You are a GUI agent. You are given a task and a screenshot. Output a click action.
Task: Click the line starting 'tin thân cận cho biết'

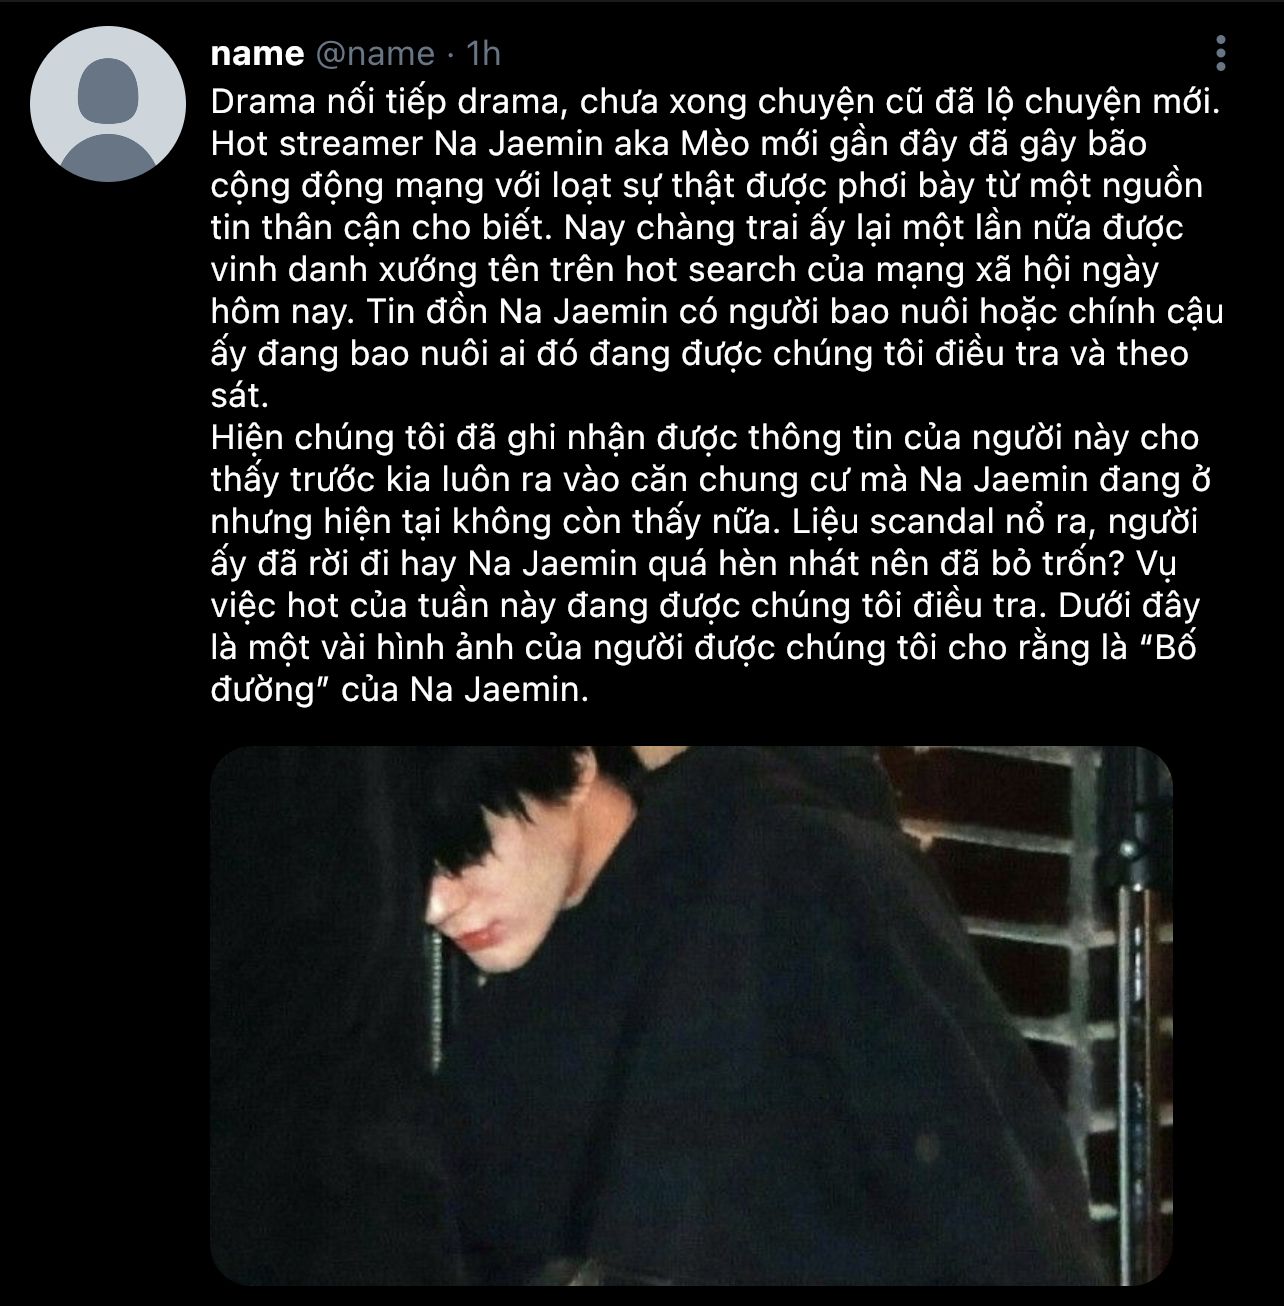click(x=697, y=228)
